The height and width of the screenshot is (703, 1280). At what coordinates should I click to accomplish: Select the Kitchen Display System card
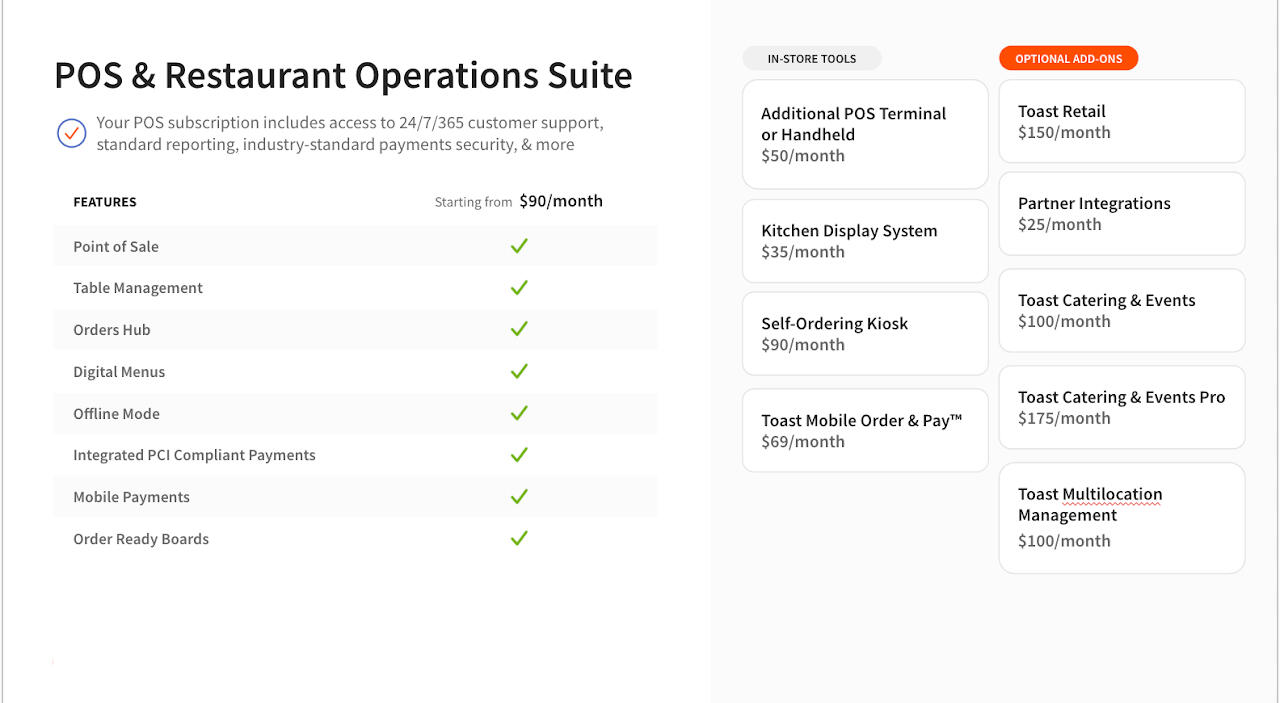tap(865, 241)
